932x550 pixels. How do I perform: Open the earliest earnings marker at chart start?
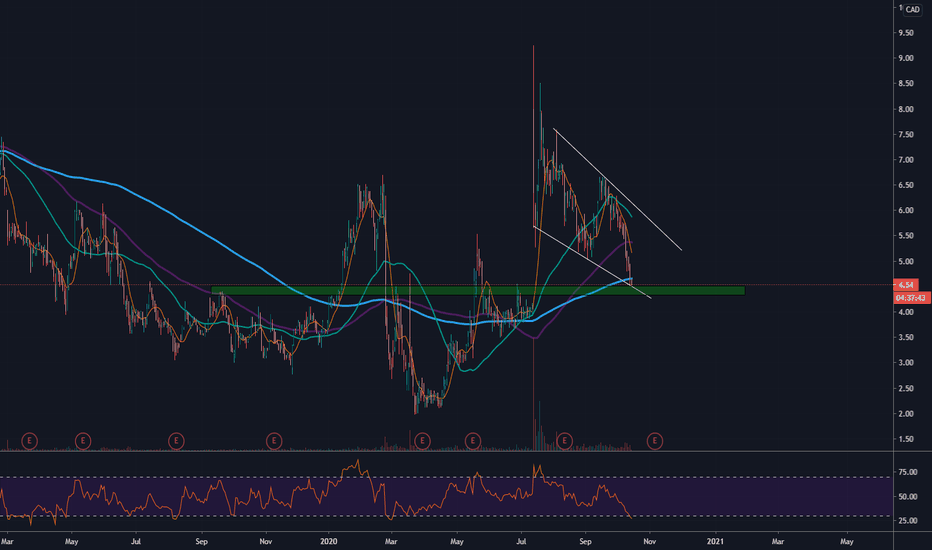click(29, 441)
